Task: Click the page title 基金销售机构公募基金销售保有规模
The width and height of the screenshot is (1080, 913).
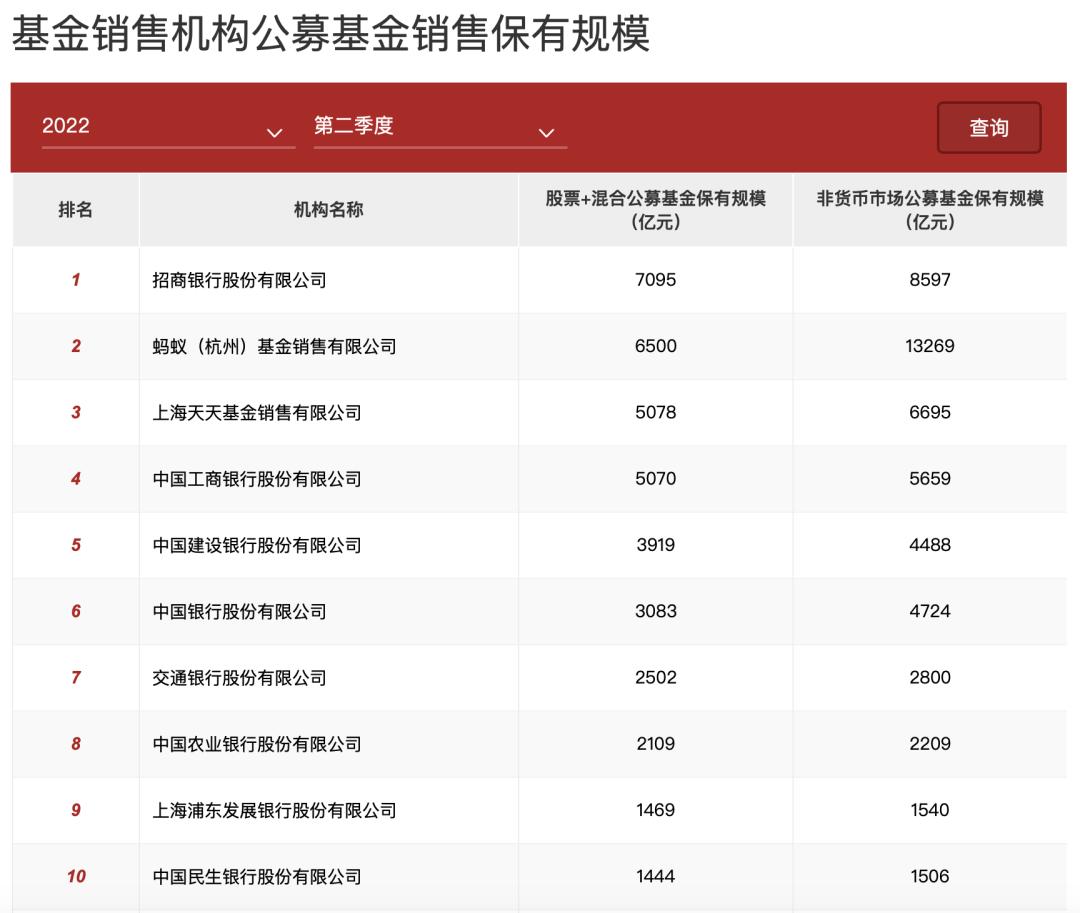Action: [x=331, y=33]
